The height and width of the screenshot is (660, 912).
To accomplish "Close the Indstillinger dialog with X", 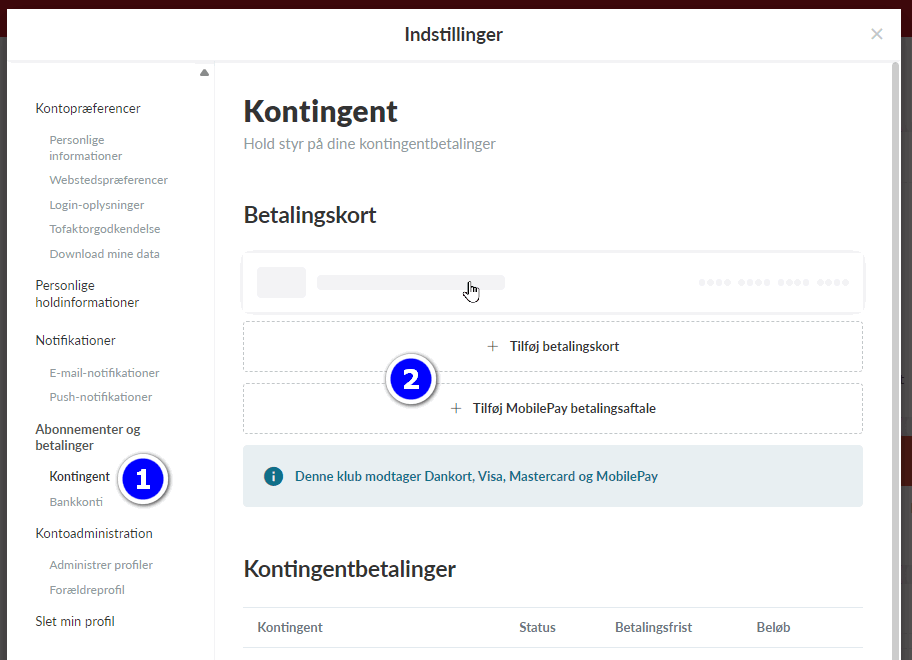I will click(877, 34).
